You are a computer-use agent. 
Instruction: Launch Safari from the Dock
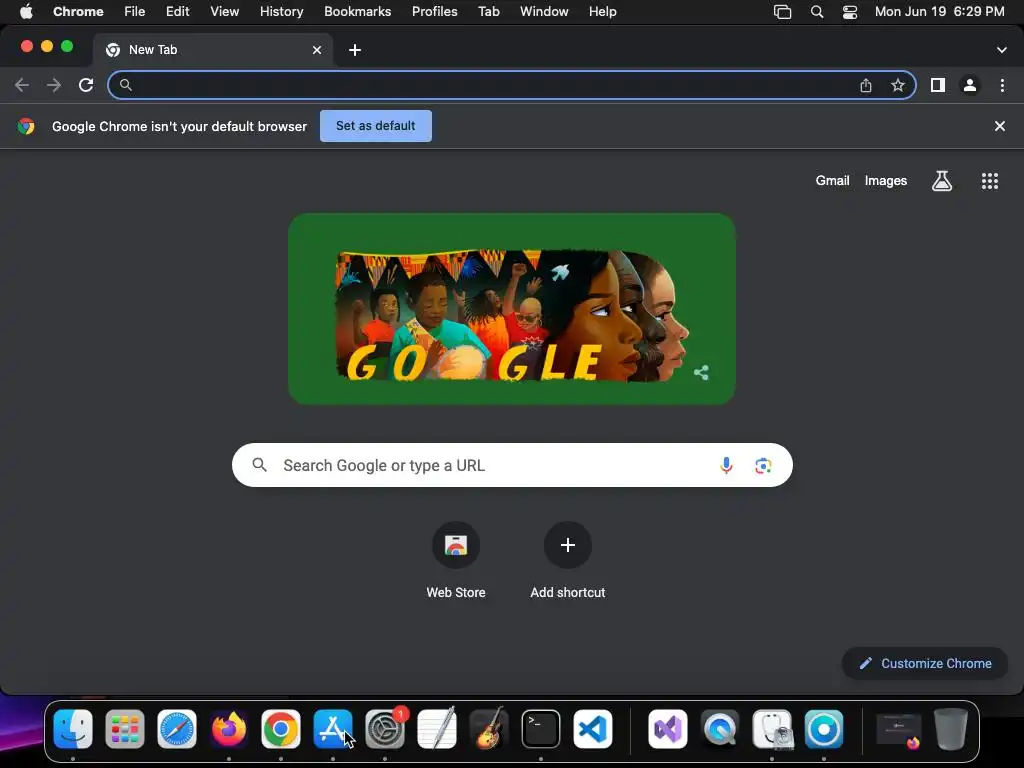[x=177, y=729]
